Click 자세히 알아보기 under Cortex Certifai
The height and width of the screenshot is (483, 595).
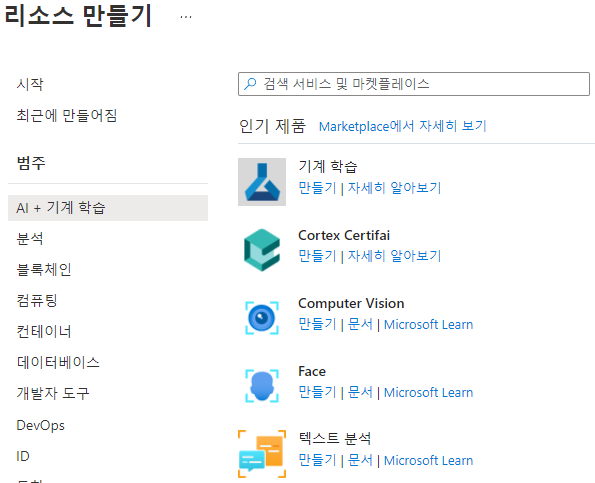395,255
